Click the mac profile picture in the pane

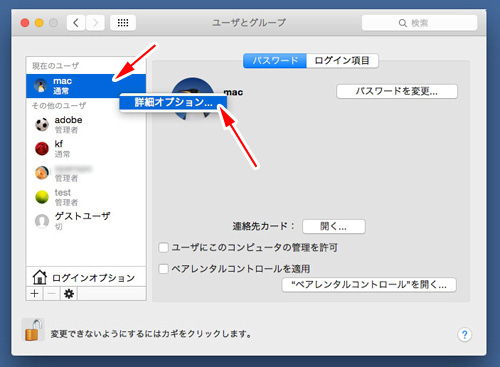[x=193, y=99]
